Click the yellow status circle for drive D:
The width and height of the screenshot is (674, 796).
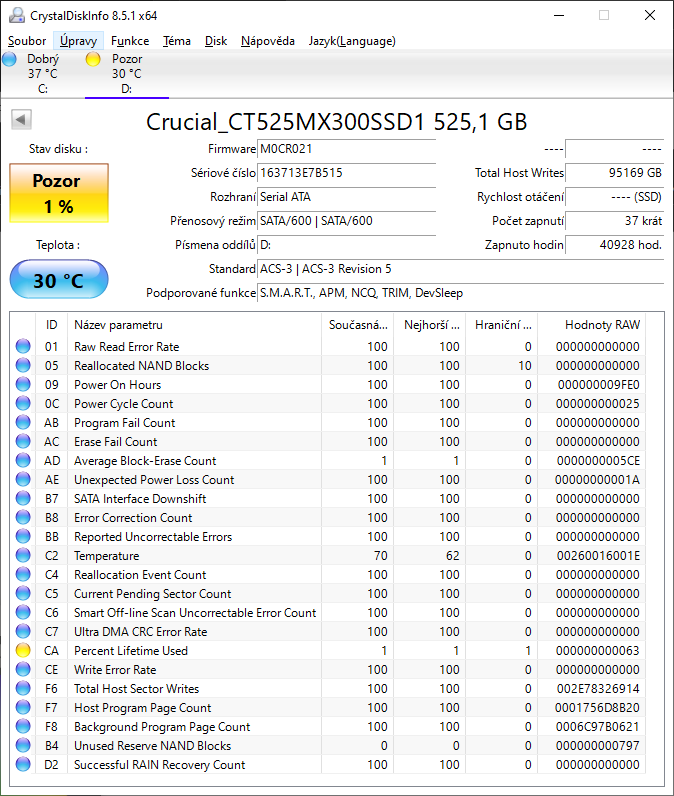[x=93, y=59]
